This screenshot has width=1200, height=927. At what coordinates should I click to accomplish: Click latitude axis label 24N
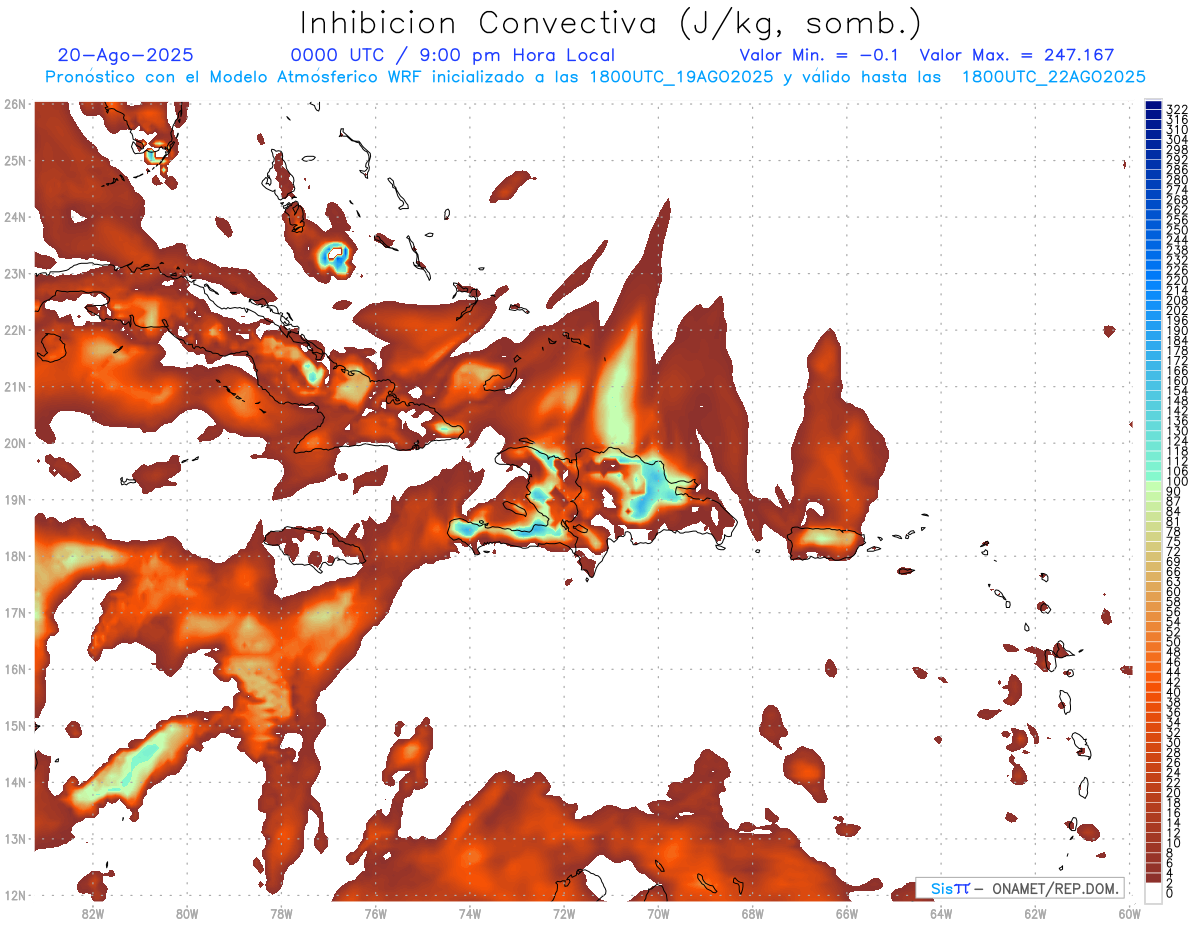pos(15,217)
